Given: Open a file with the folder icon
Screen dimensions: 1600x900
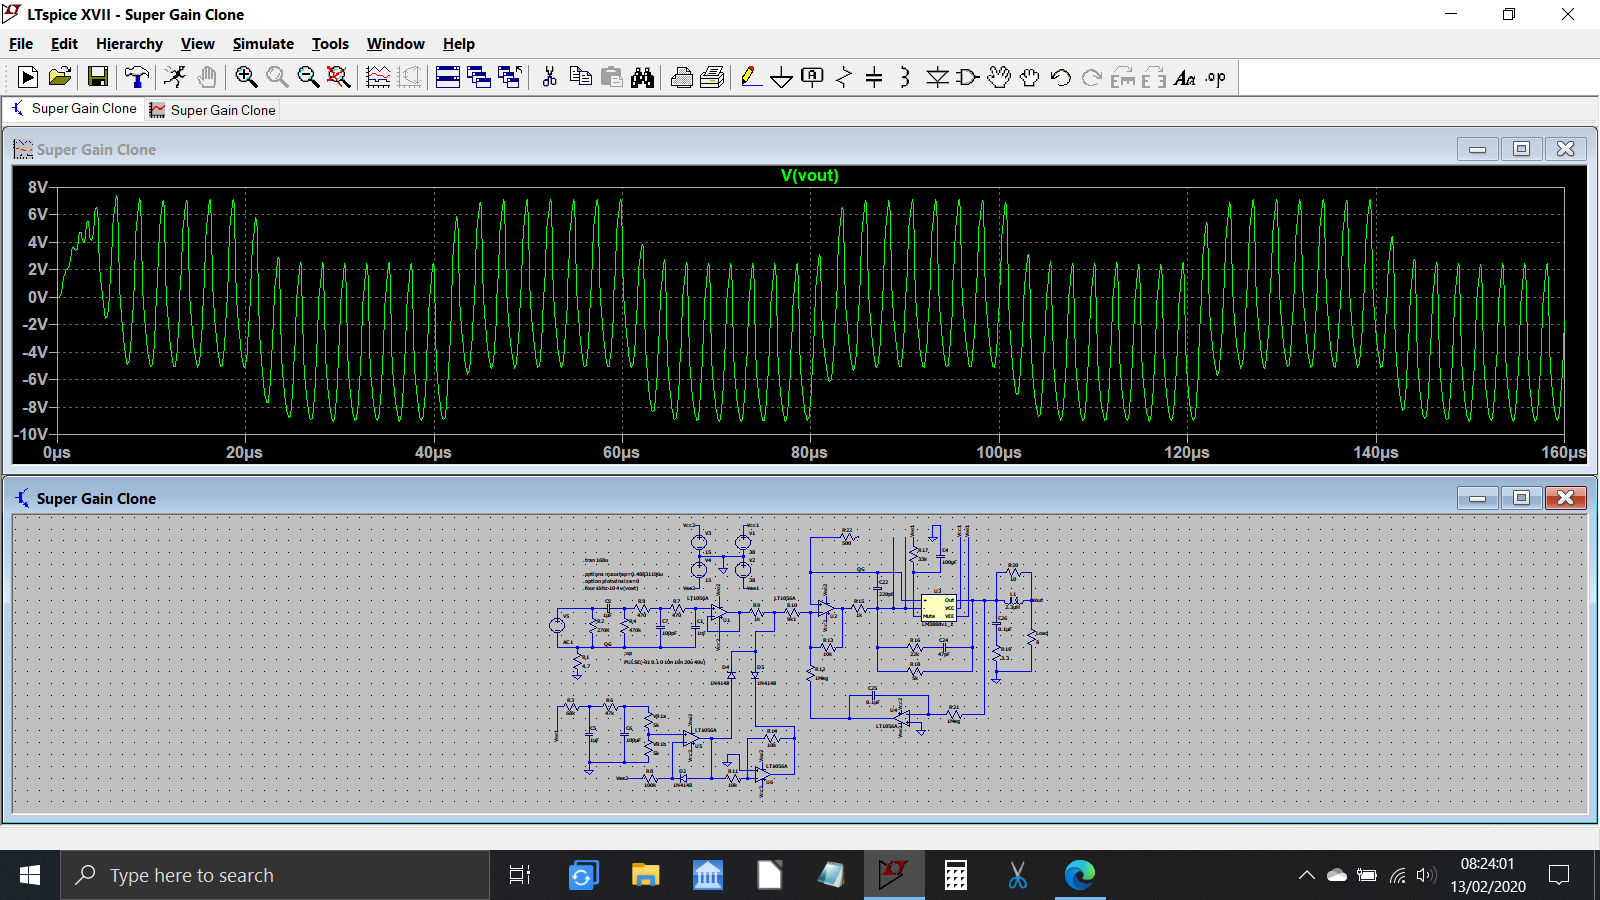Looking at the screenshot, I should tap(60, 77).
